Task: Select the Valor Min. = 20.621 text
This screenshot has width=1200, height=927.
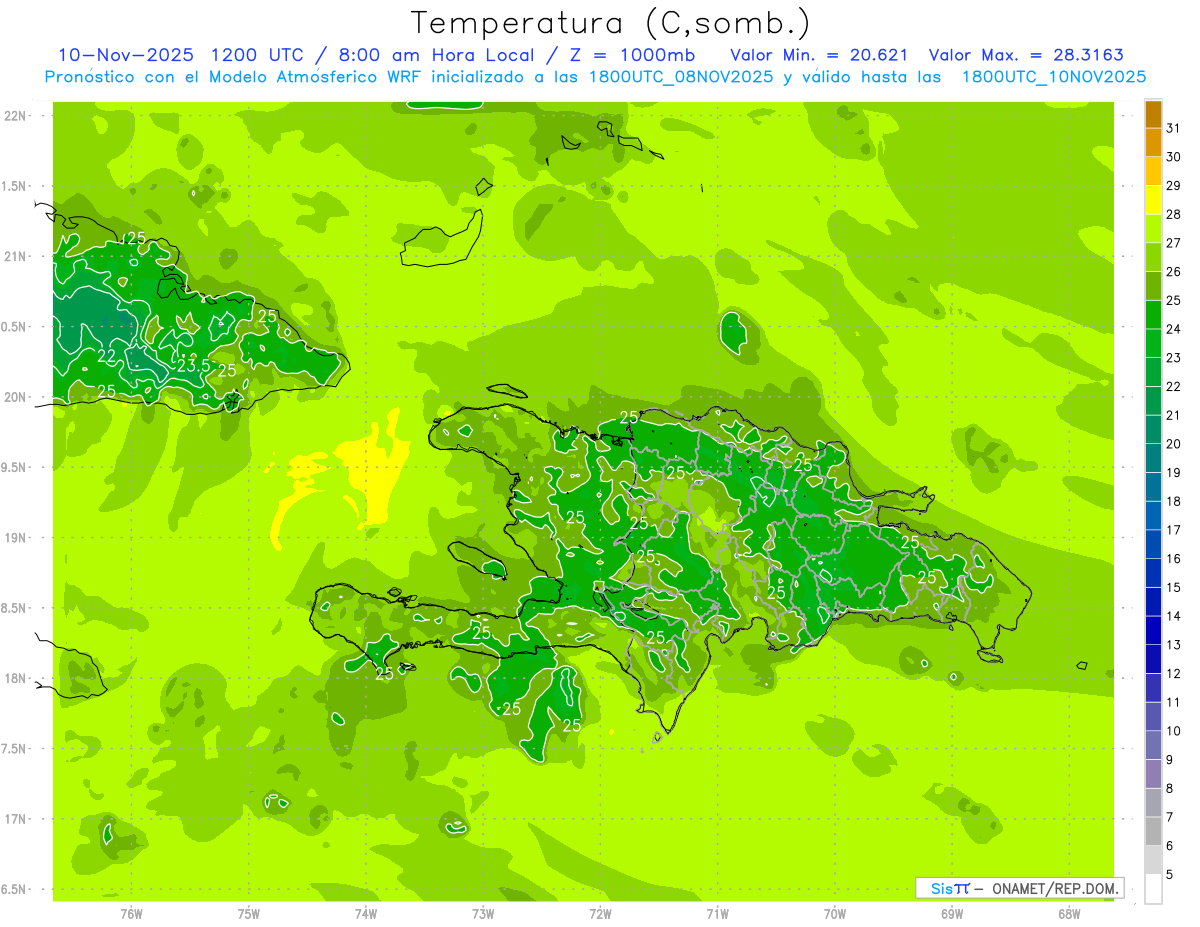Action: (x=819, y=55)
